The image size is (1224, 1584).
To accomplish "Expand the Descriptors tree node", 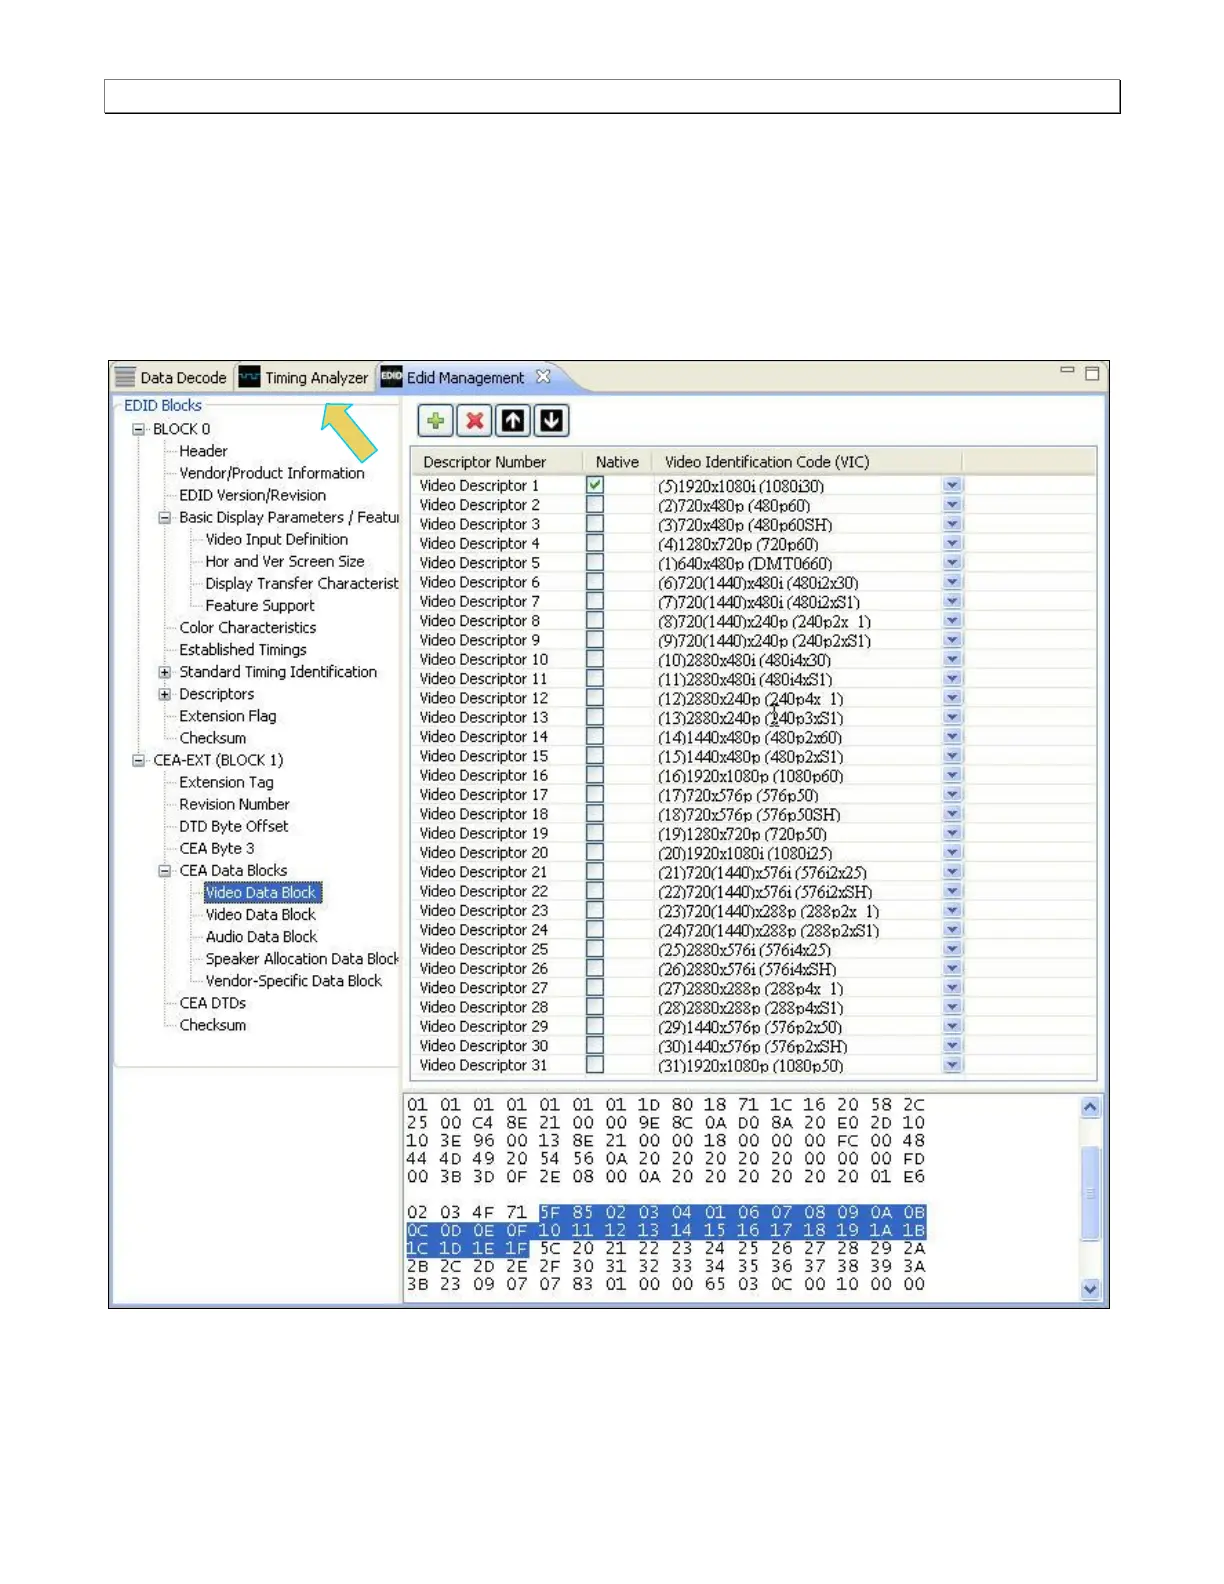I will pos(165,694).
